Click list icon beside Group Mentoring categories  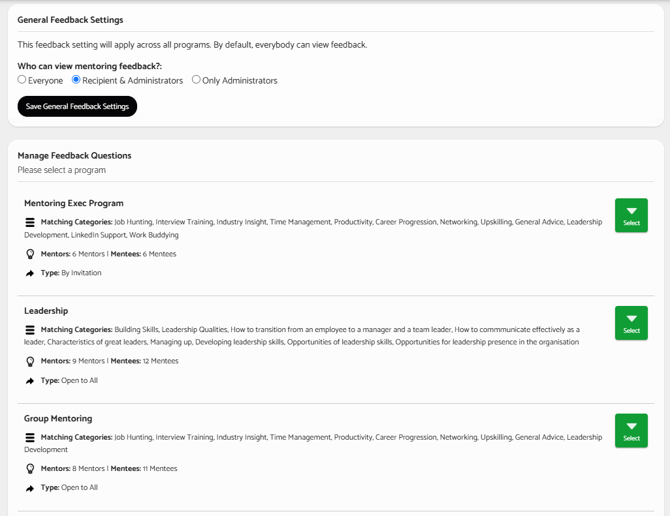[x=30, y=437]
